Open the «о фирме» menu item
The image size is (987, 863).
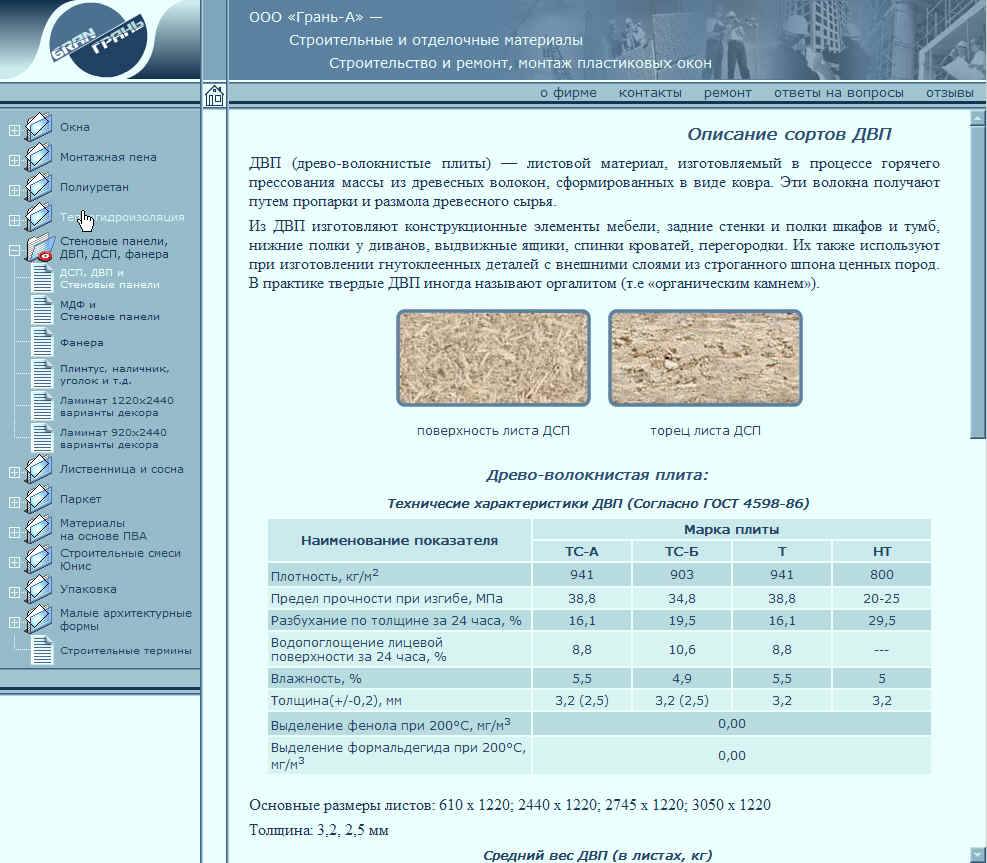pos(568,93)
